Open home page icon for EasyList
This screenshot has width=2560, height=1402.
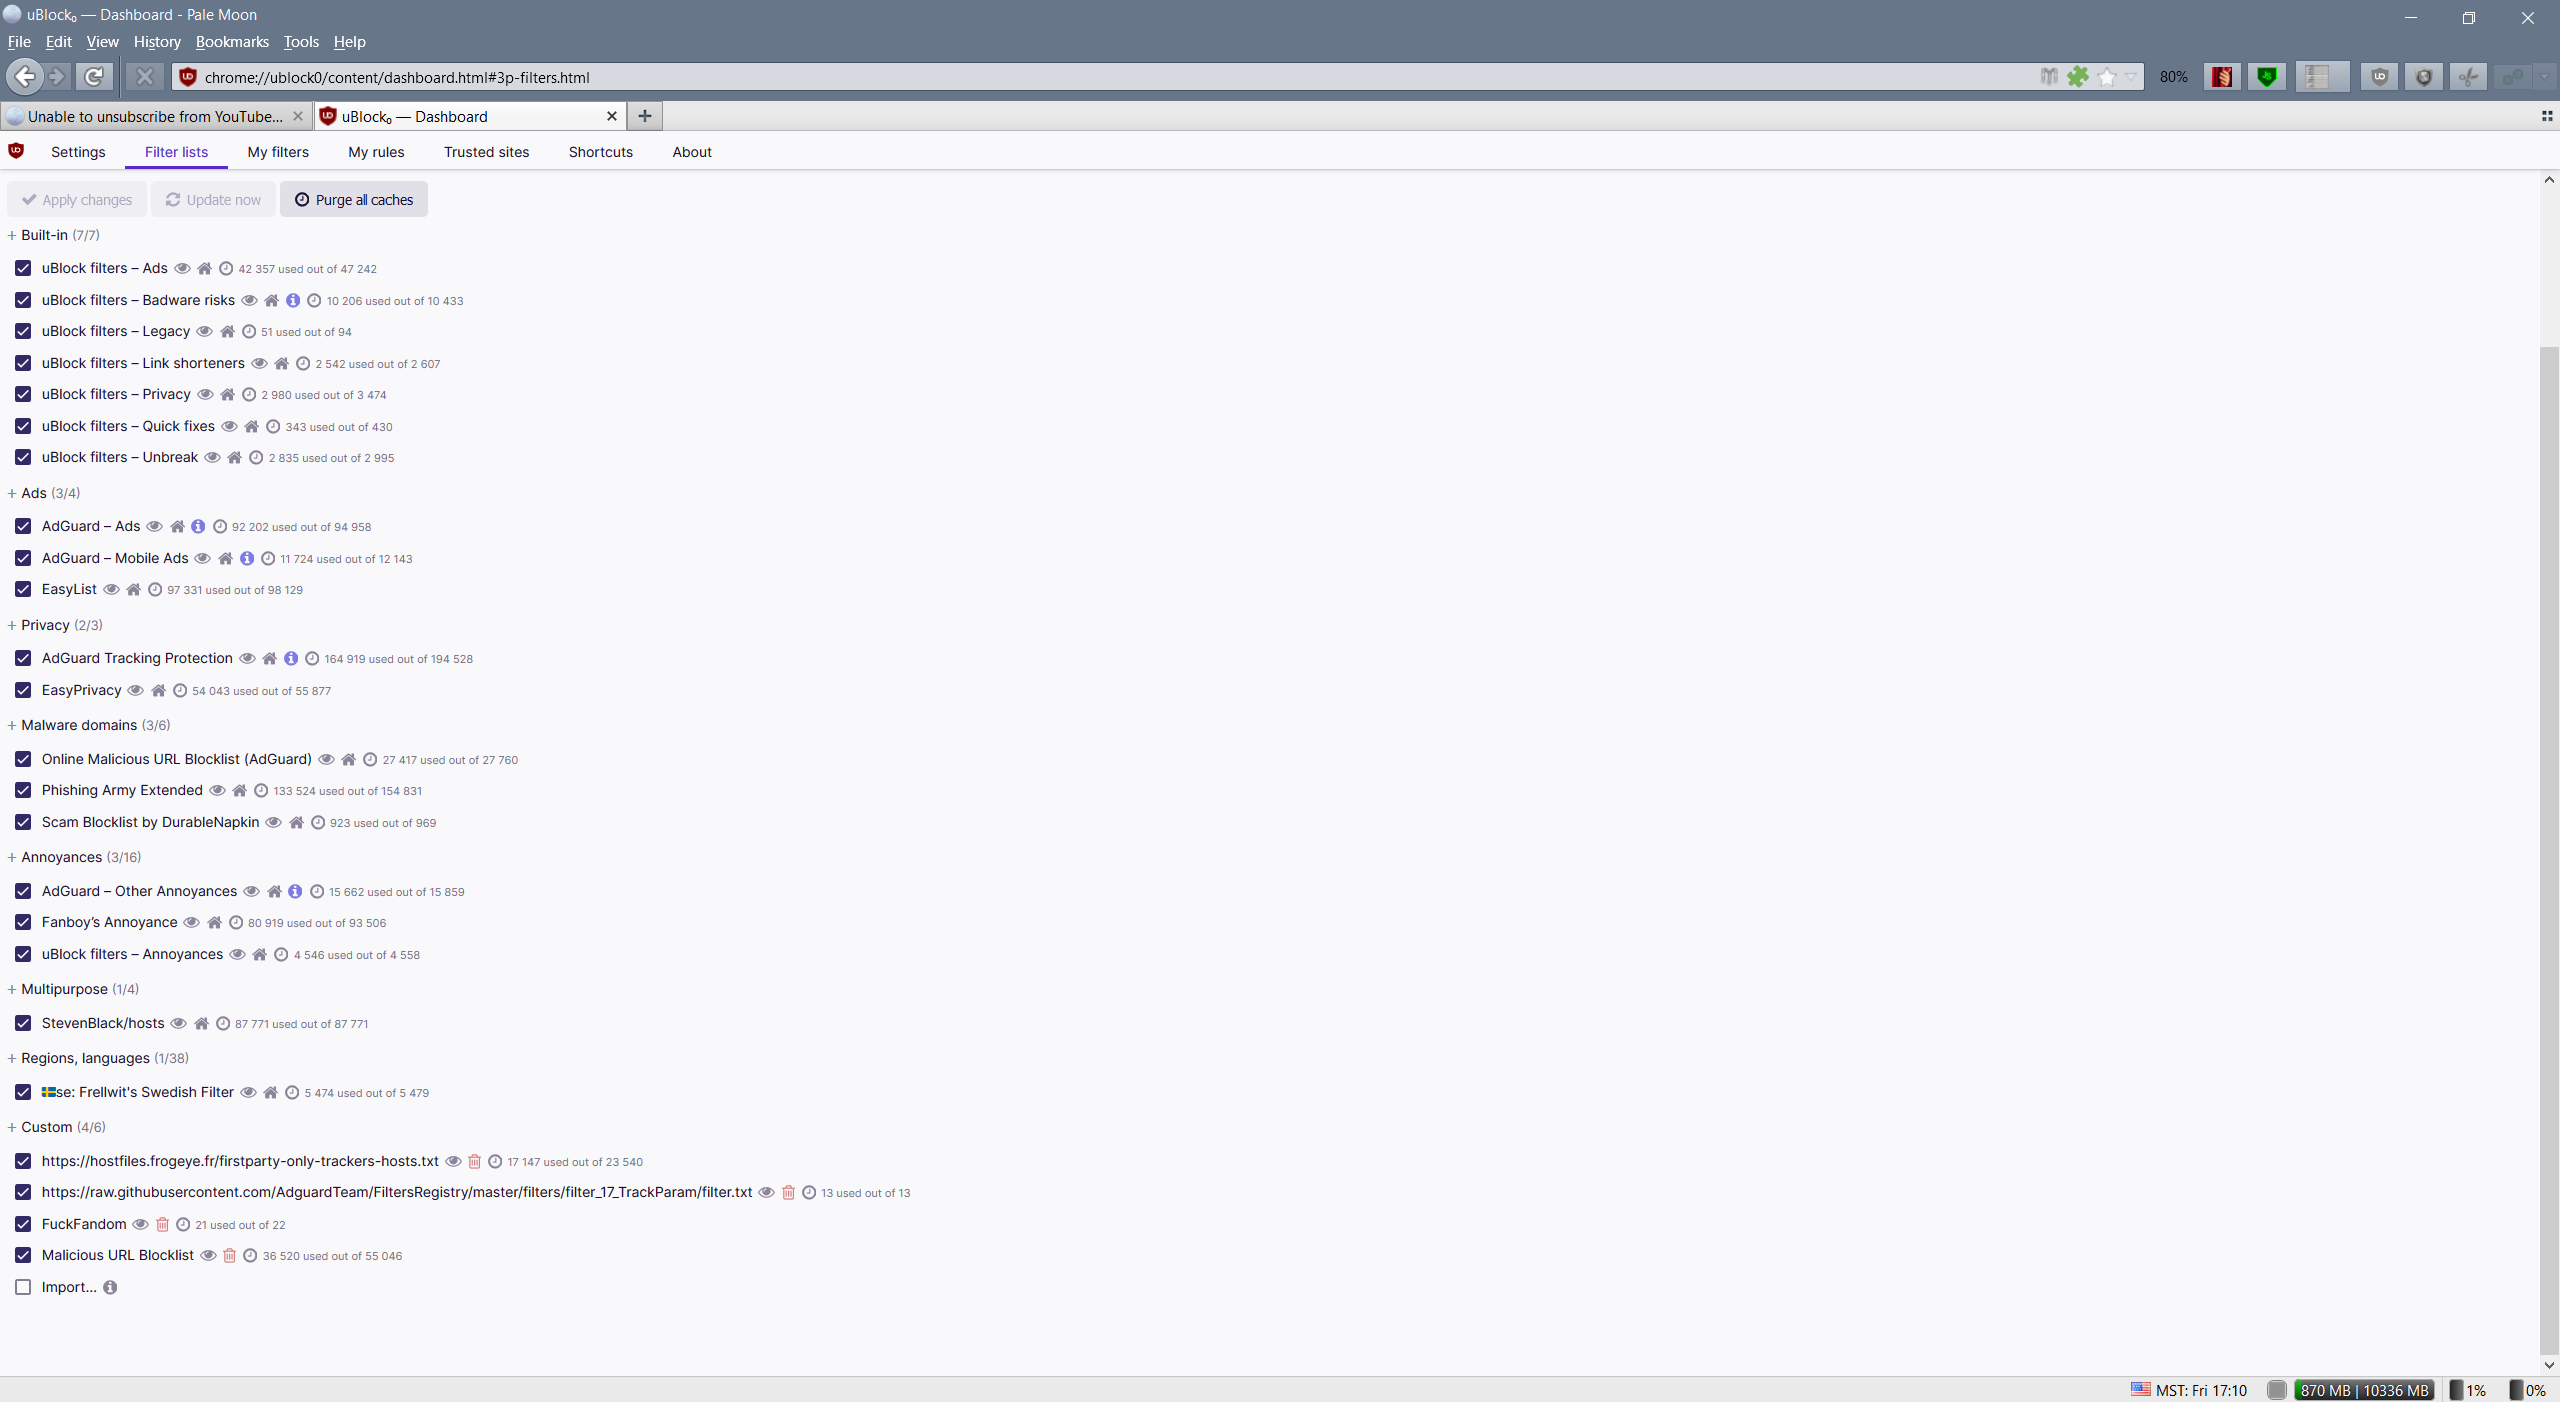click(133, 590)
